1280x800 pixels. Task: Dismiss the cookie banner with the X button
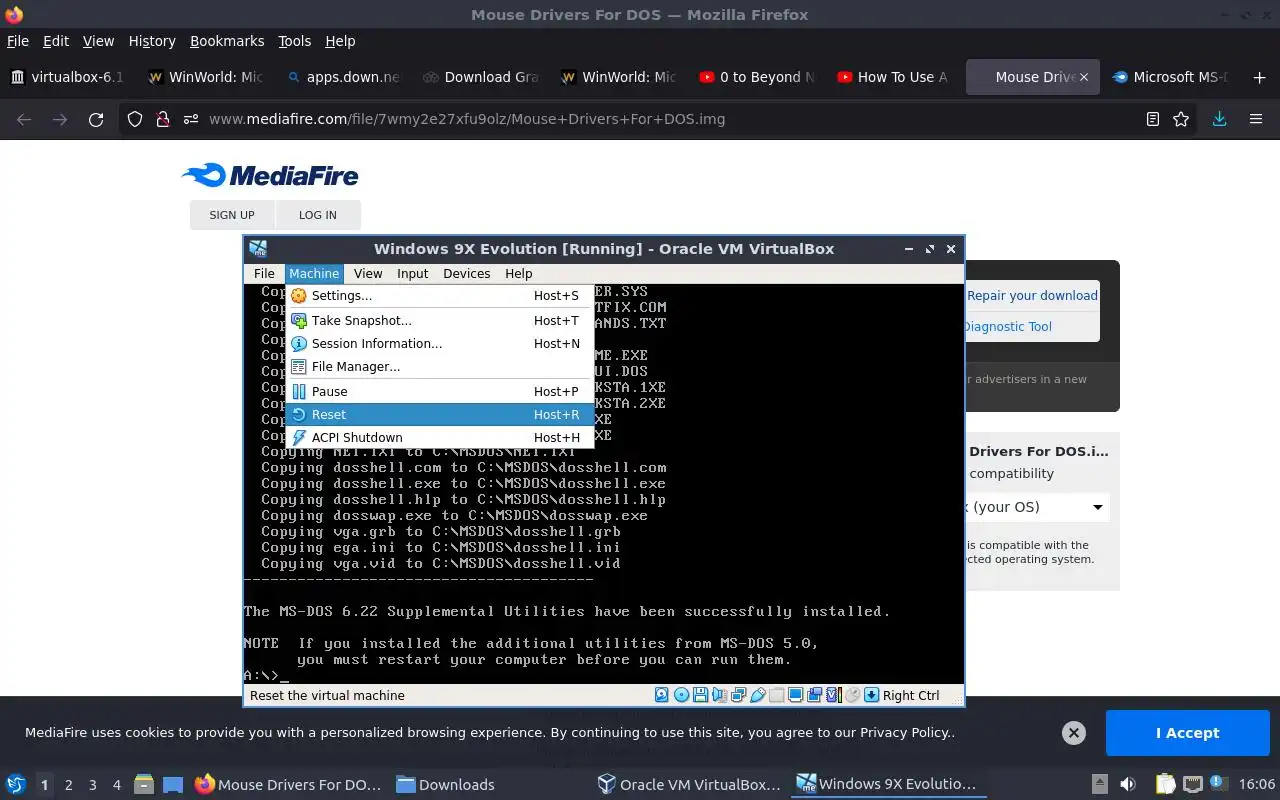click(1074, 733)
